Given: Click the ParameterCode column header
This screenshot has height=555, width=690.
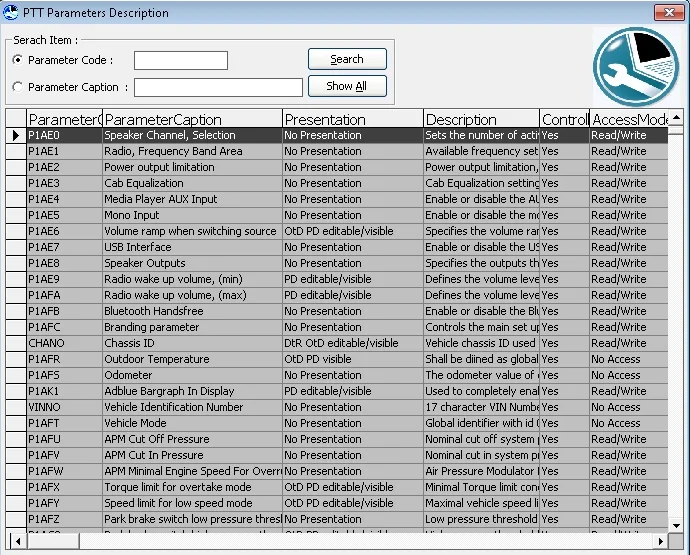Looking at the screenshot, I should (x=64, y=119).
